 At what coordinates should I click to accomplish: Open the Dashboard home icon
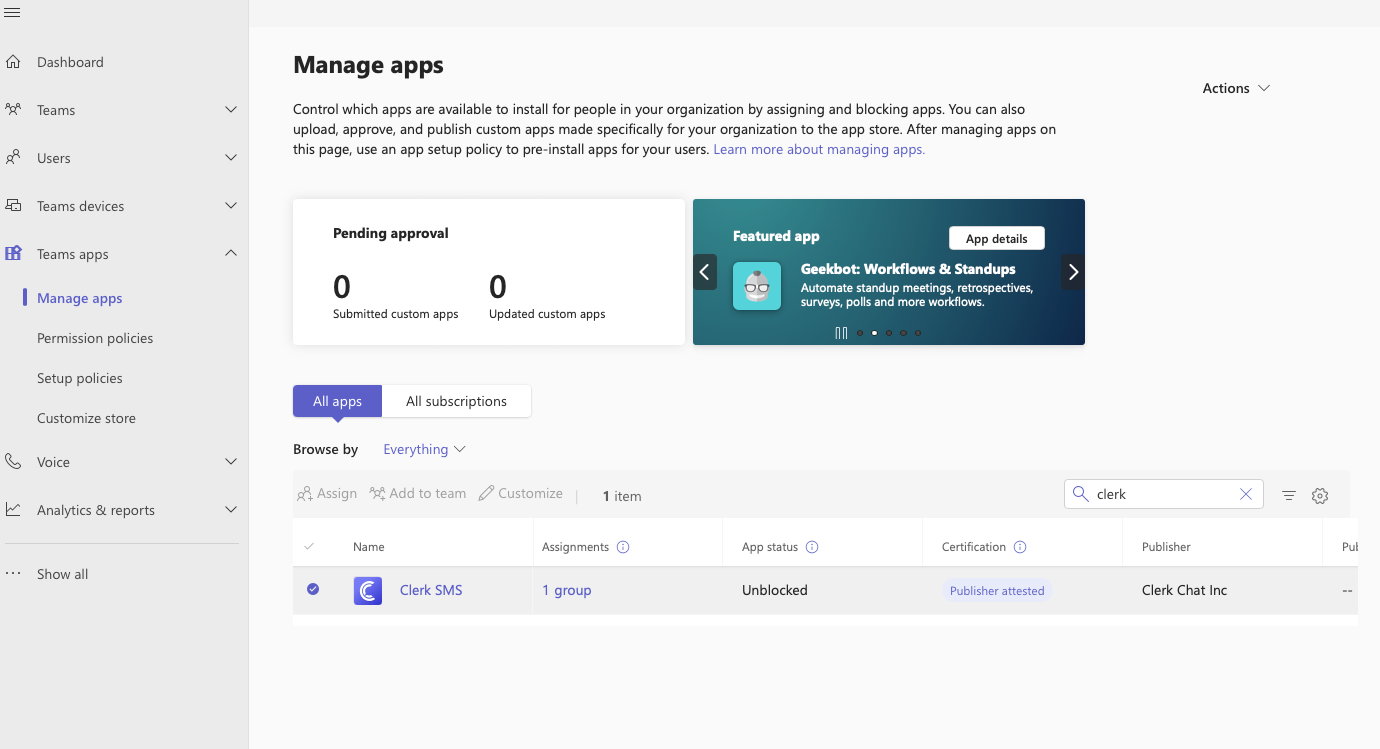[x=14, y=62]
